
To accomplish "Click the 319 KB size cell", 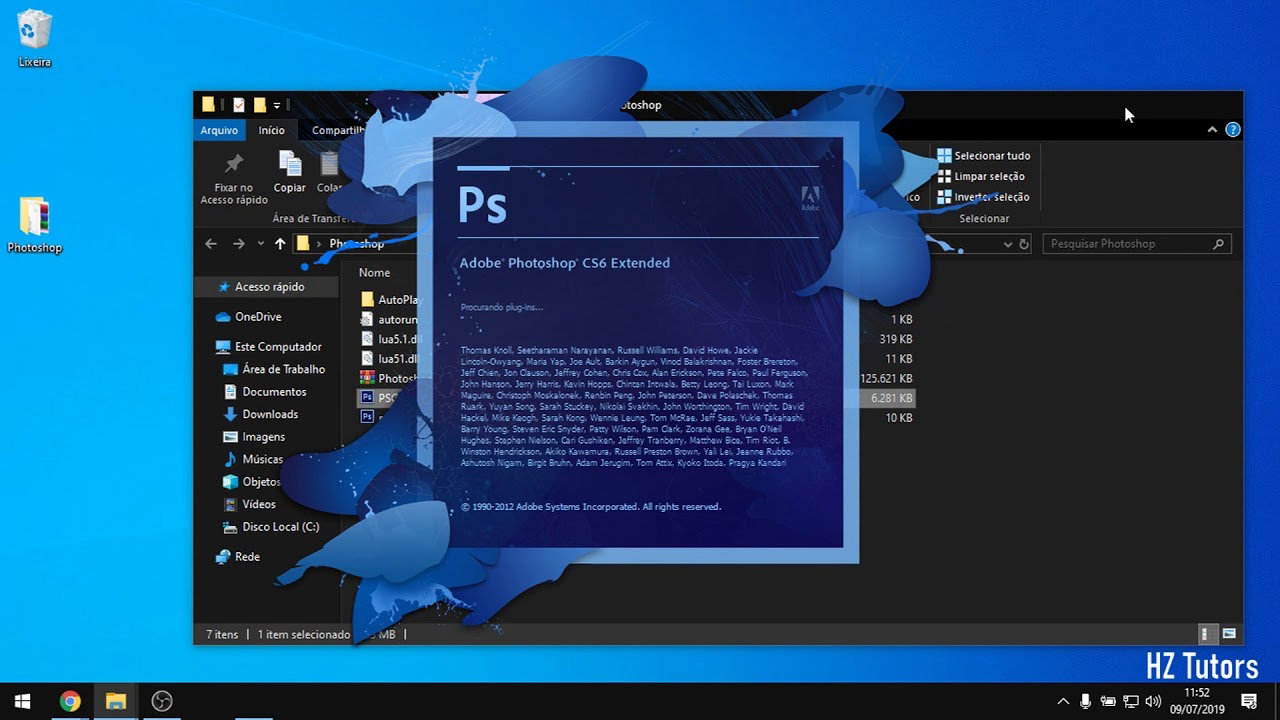I will point(896,339).
